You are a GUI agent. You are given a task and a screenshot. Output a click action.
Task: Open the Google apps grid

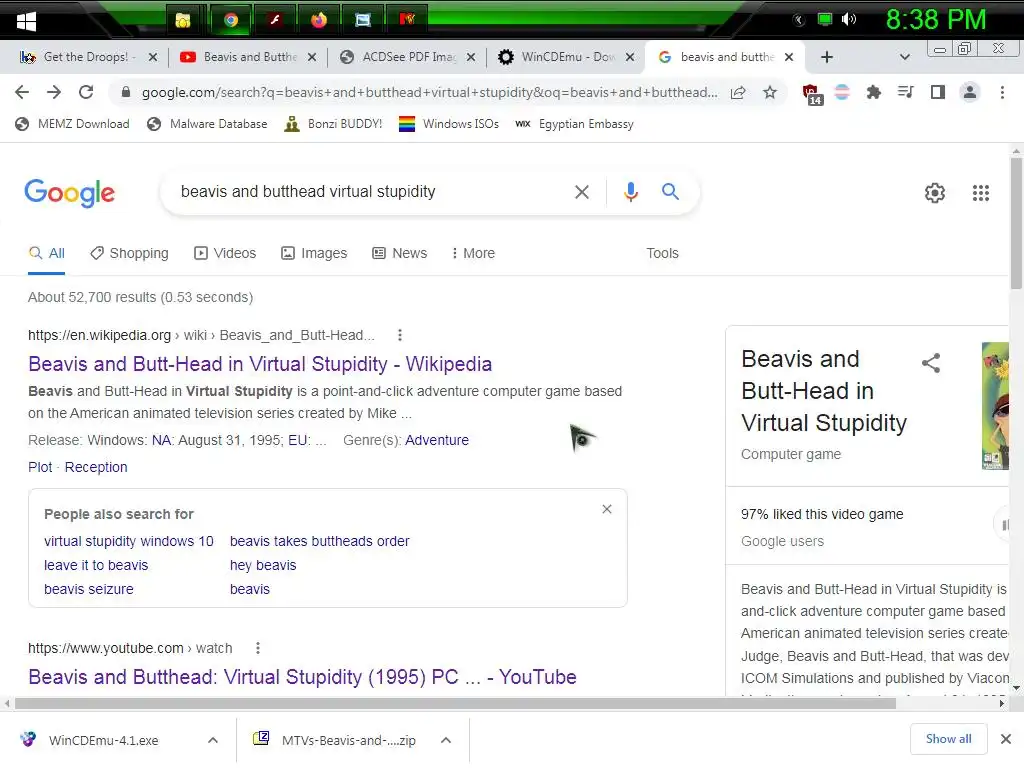pos(980,193)
